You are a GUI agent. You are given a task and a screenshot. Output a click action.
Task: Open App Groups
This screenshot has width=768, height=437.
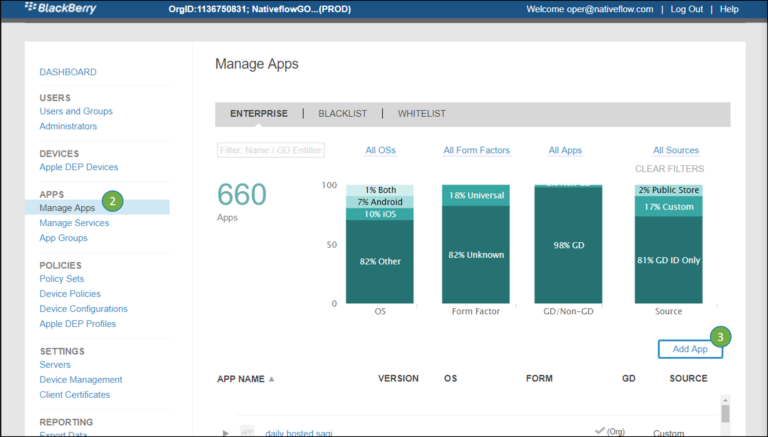64,238
